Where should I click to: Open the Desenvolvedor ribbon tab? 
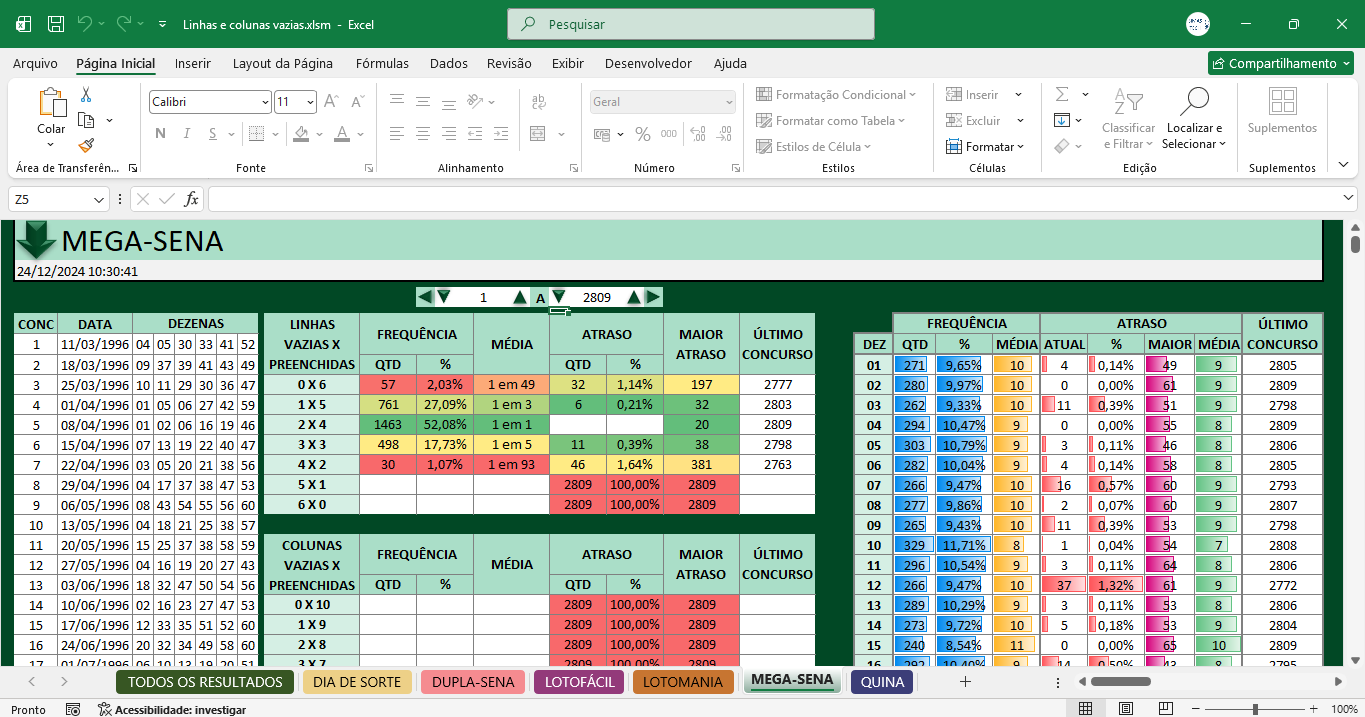coord(648,63)
